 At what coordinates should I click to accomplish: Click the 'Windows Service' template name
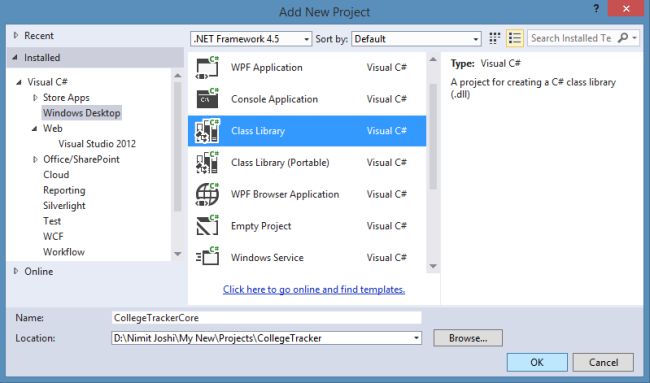click(267, 257)
